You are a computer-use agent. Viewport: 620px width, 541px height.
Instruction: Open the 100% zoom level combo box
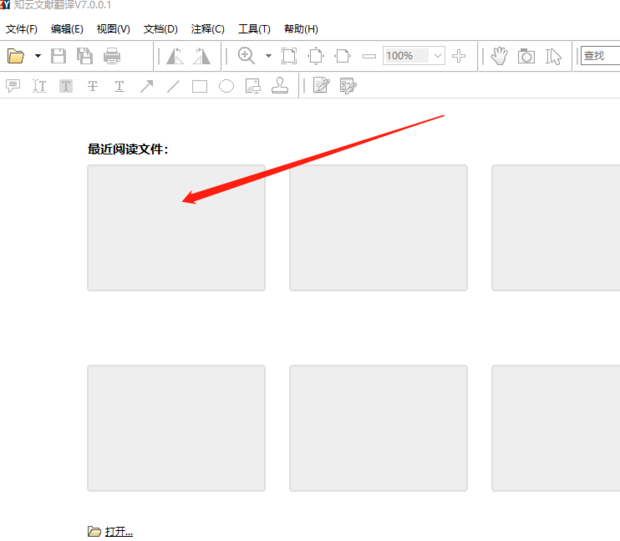click(414, 56)
